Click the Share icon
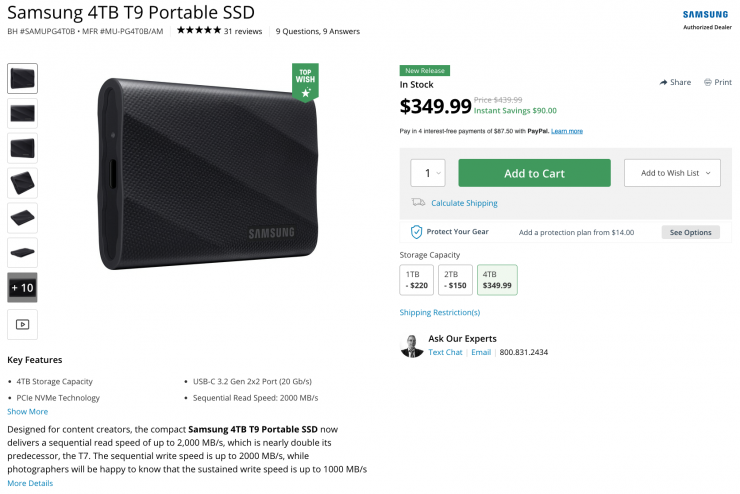 coord(663,82)
